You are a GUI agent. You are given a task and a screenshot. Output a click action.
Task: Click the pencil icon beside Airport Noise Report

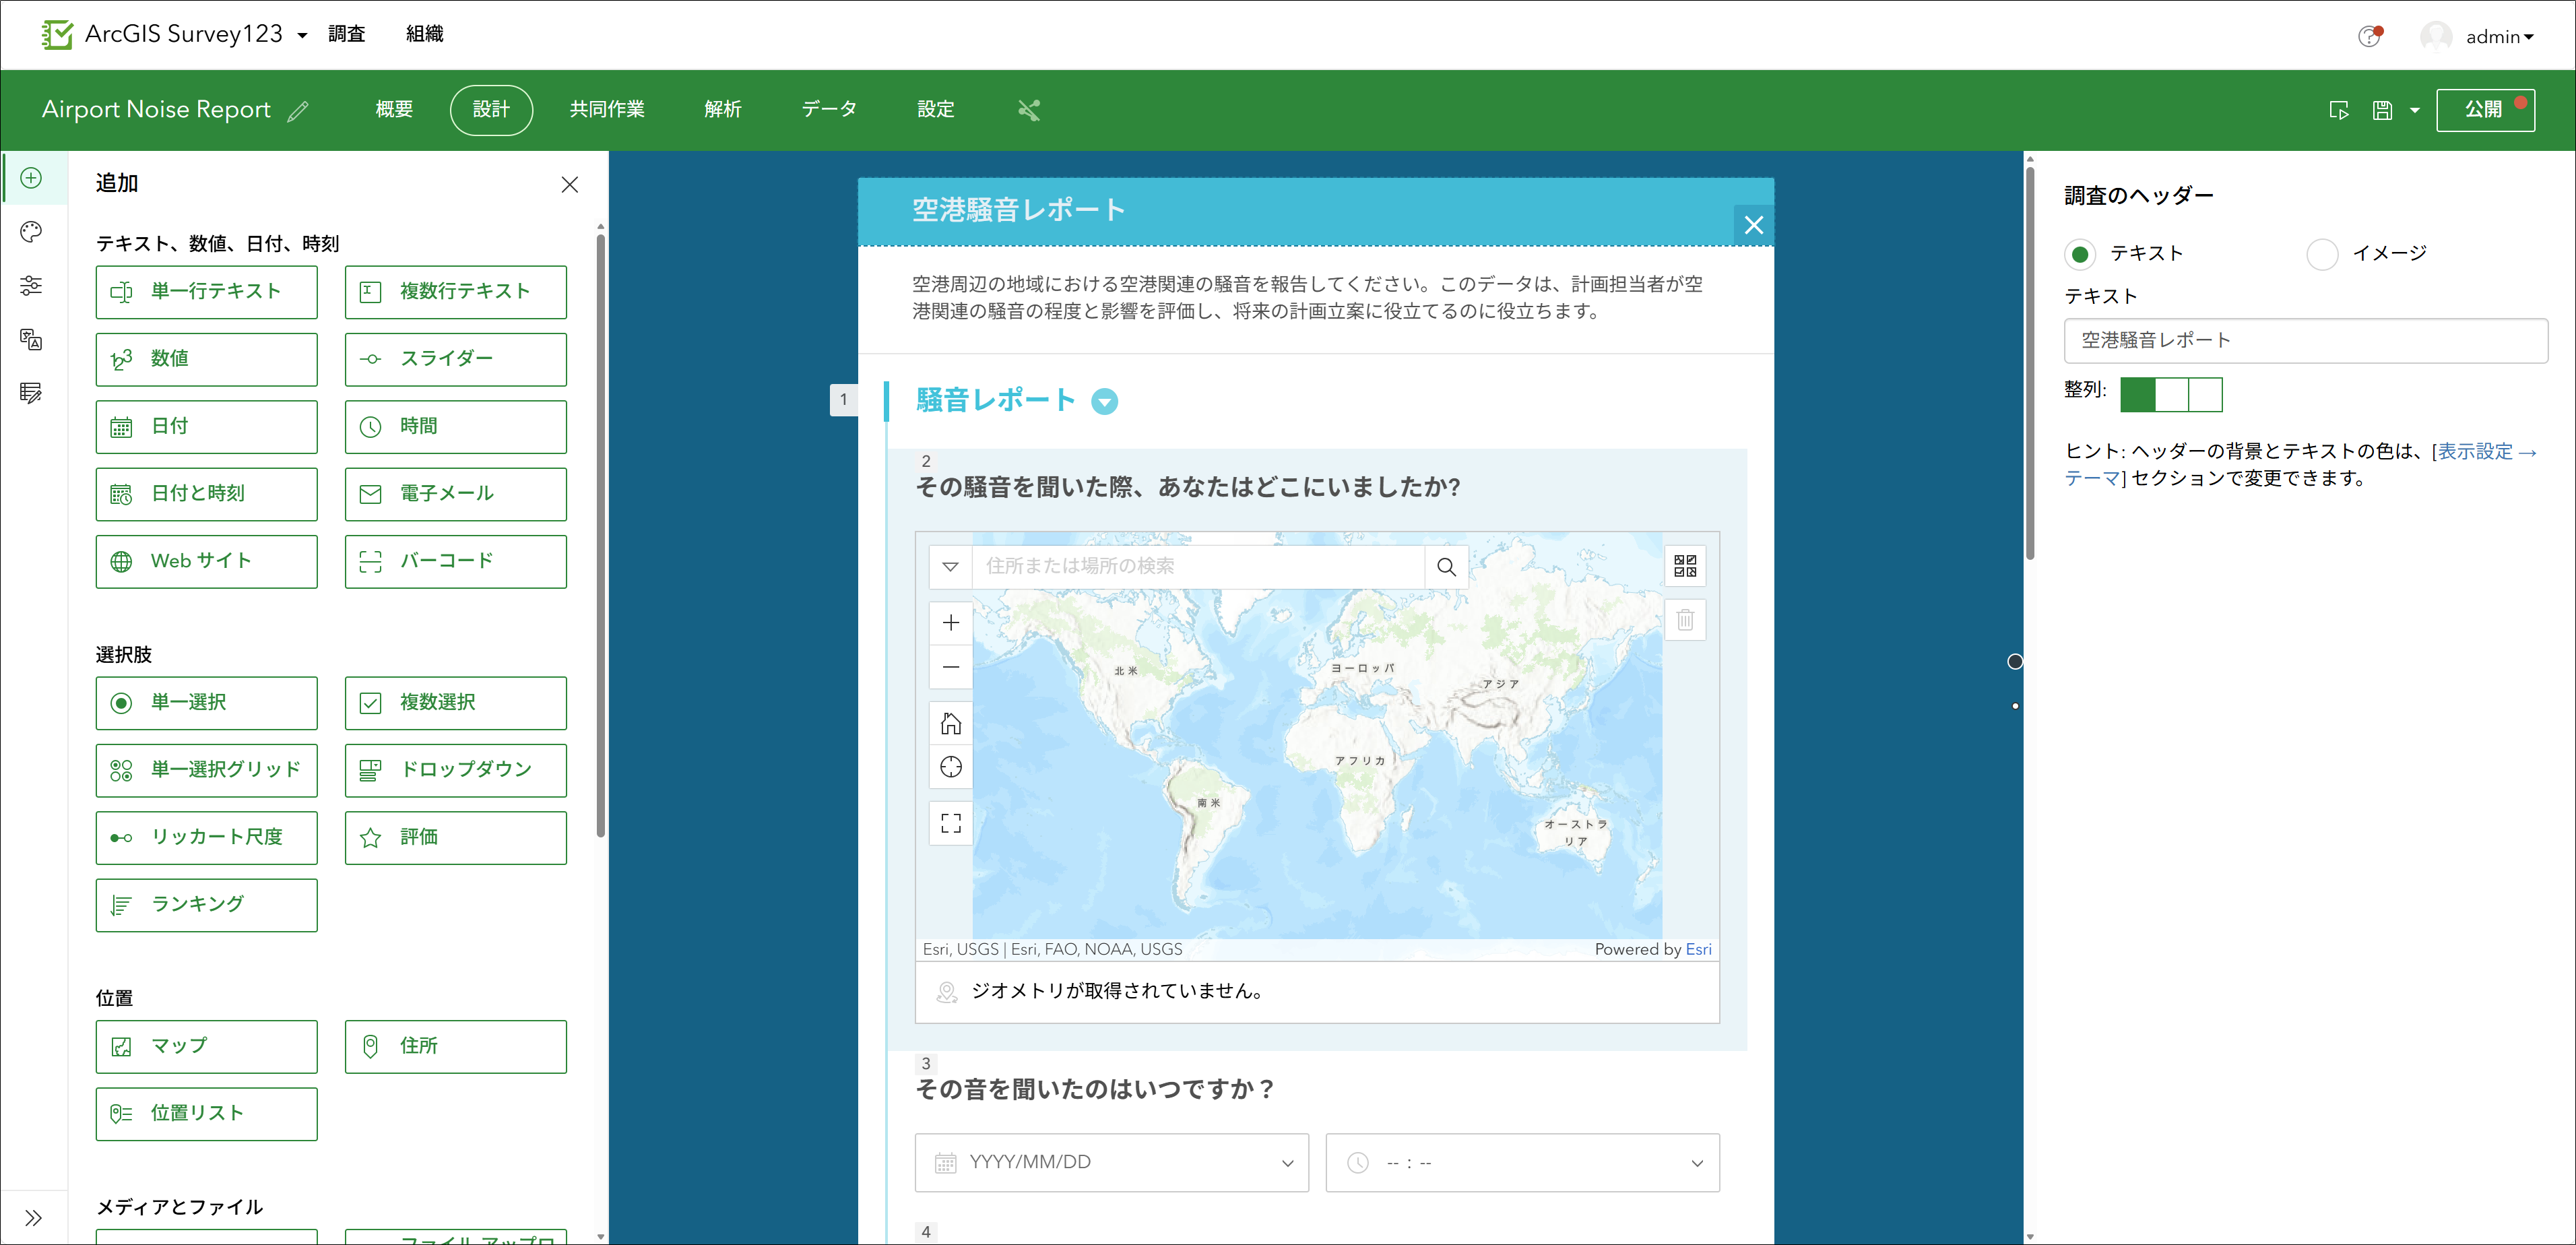coord(298,111)
